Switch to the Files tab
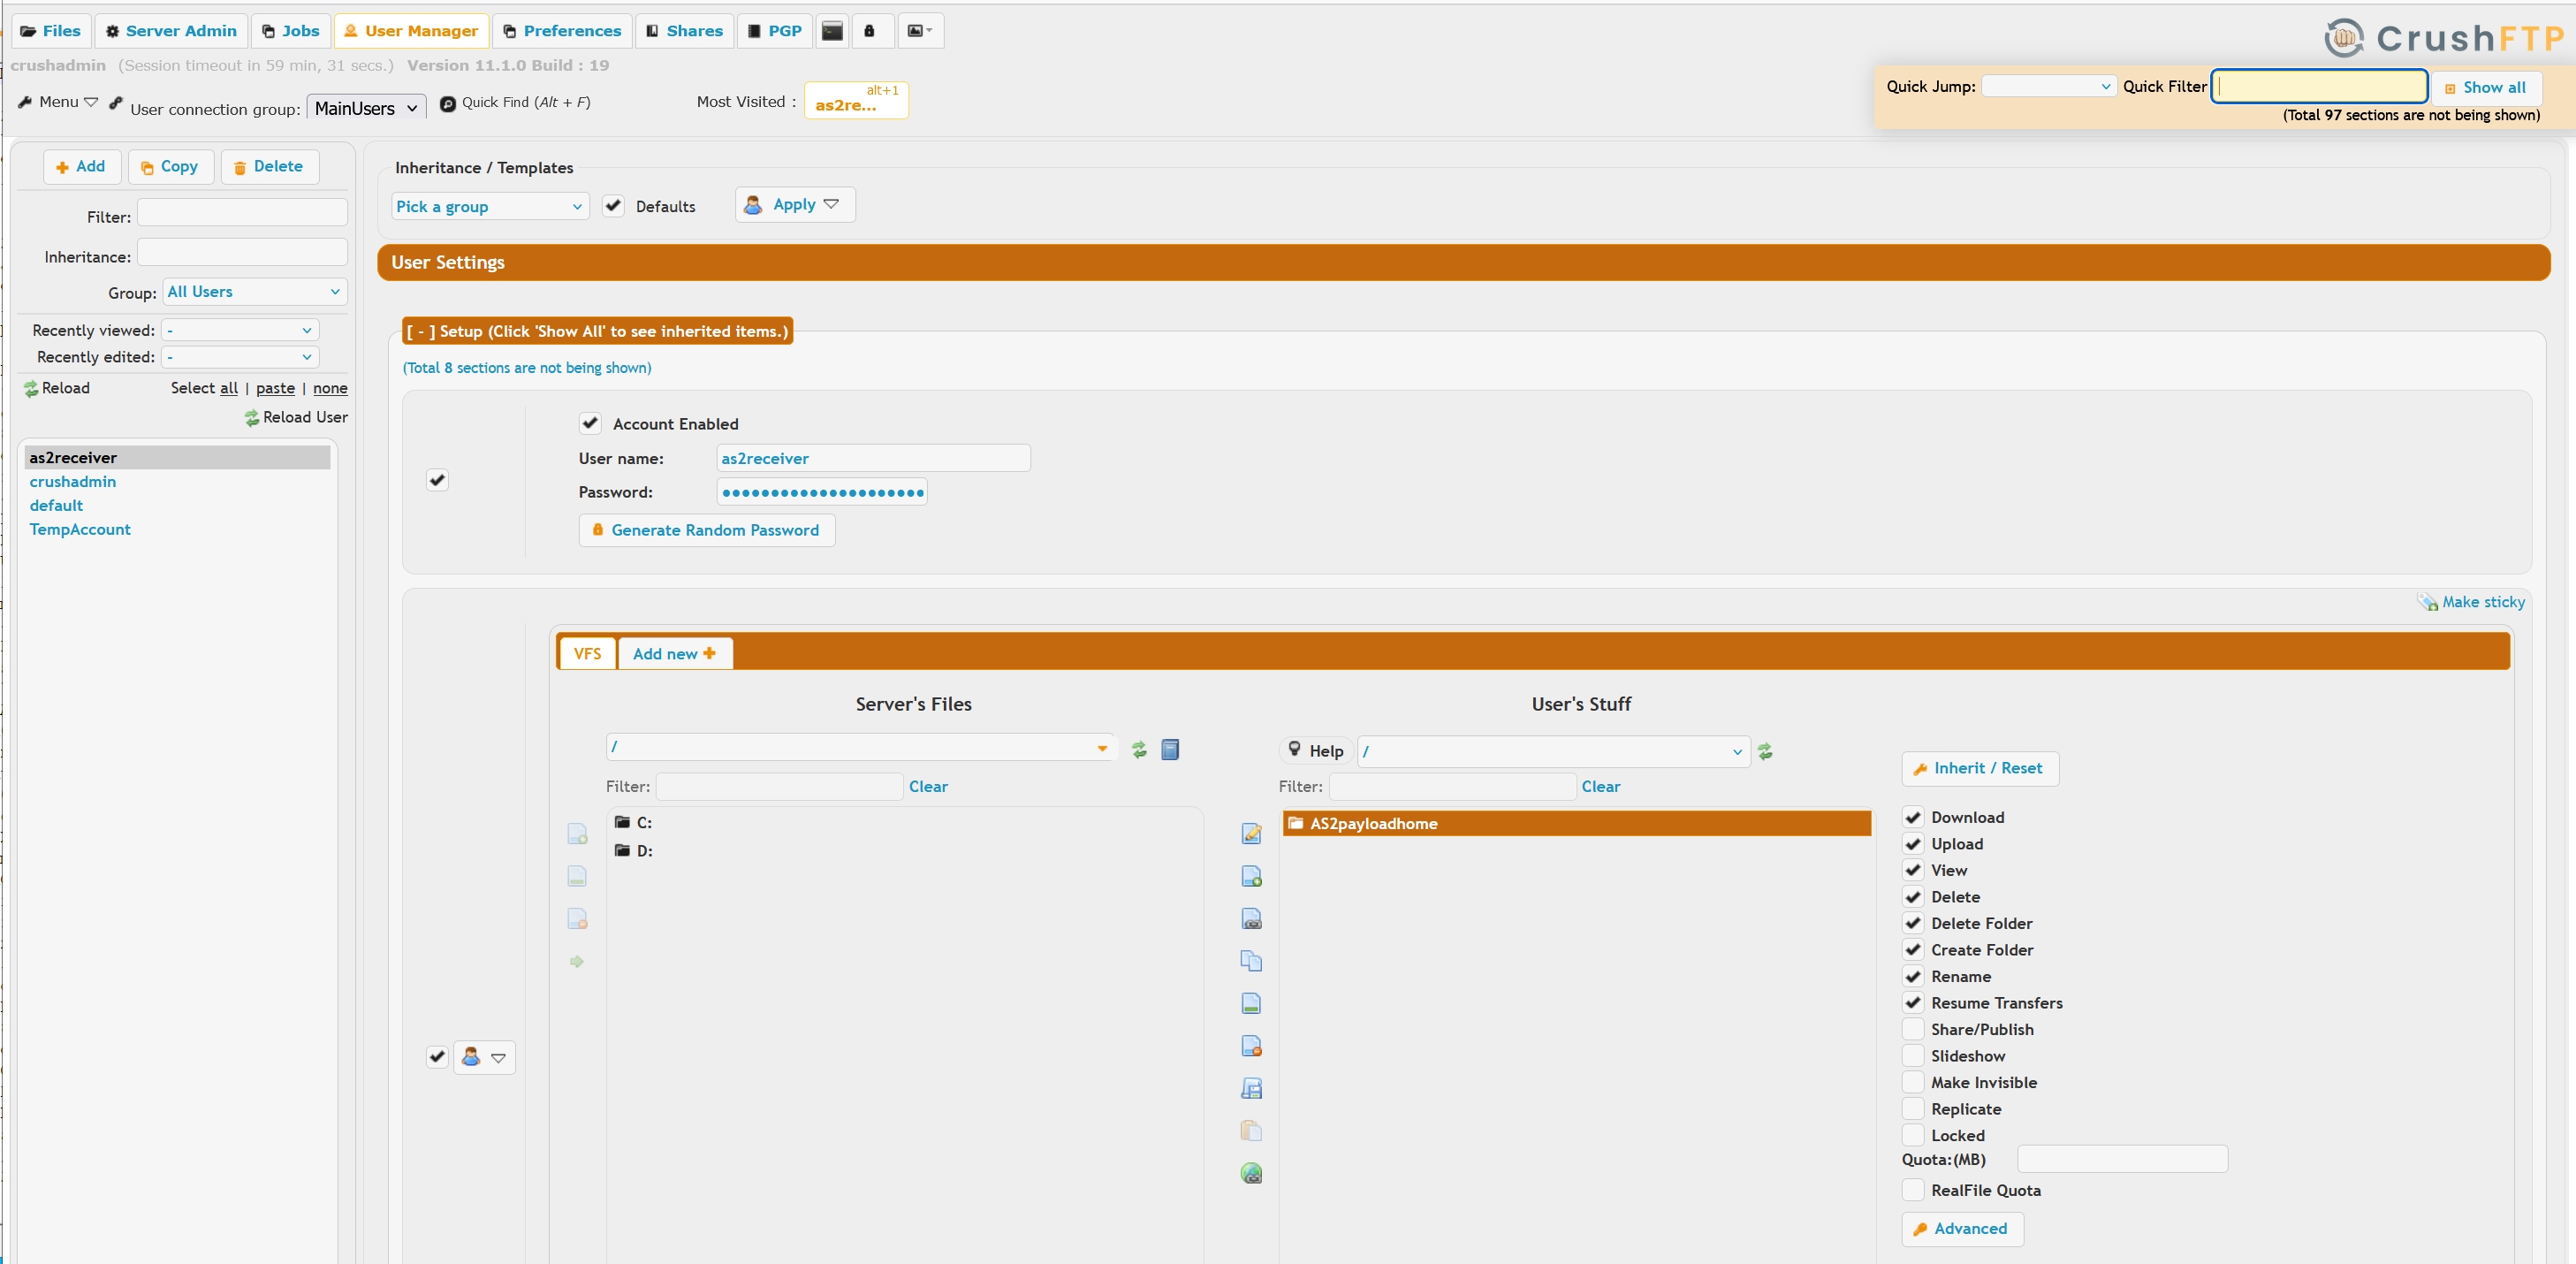The height and width of the screenshot is (1264, 2576). 51,31
